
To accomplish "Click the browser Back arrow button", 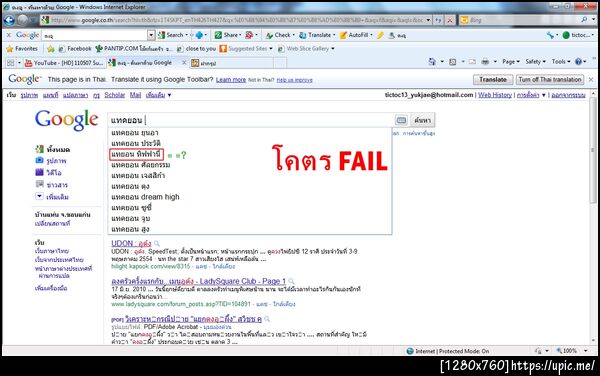I will click(x=9, y=20).
